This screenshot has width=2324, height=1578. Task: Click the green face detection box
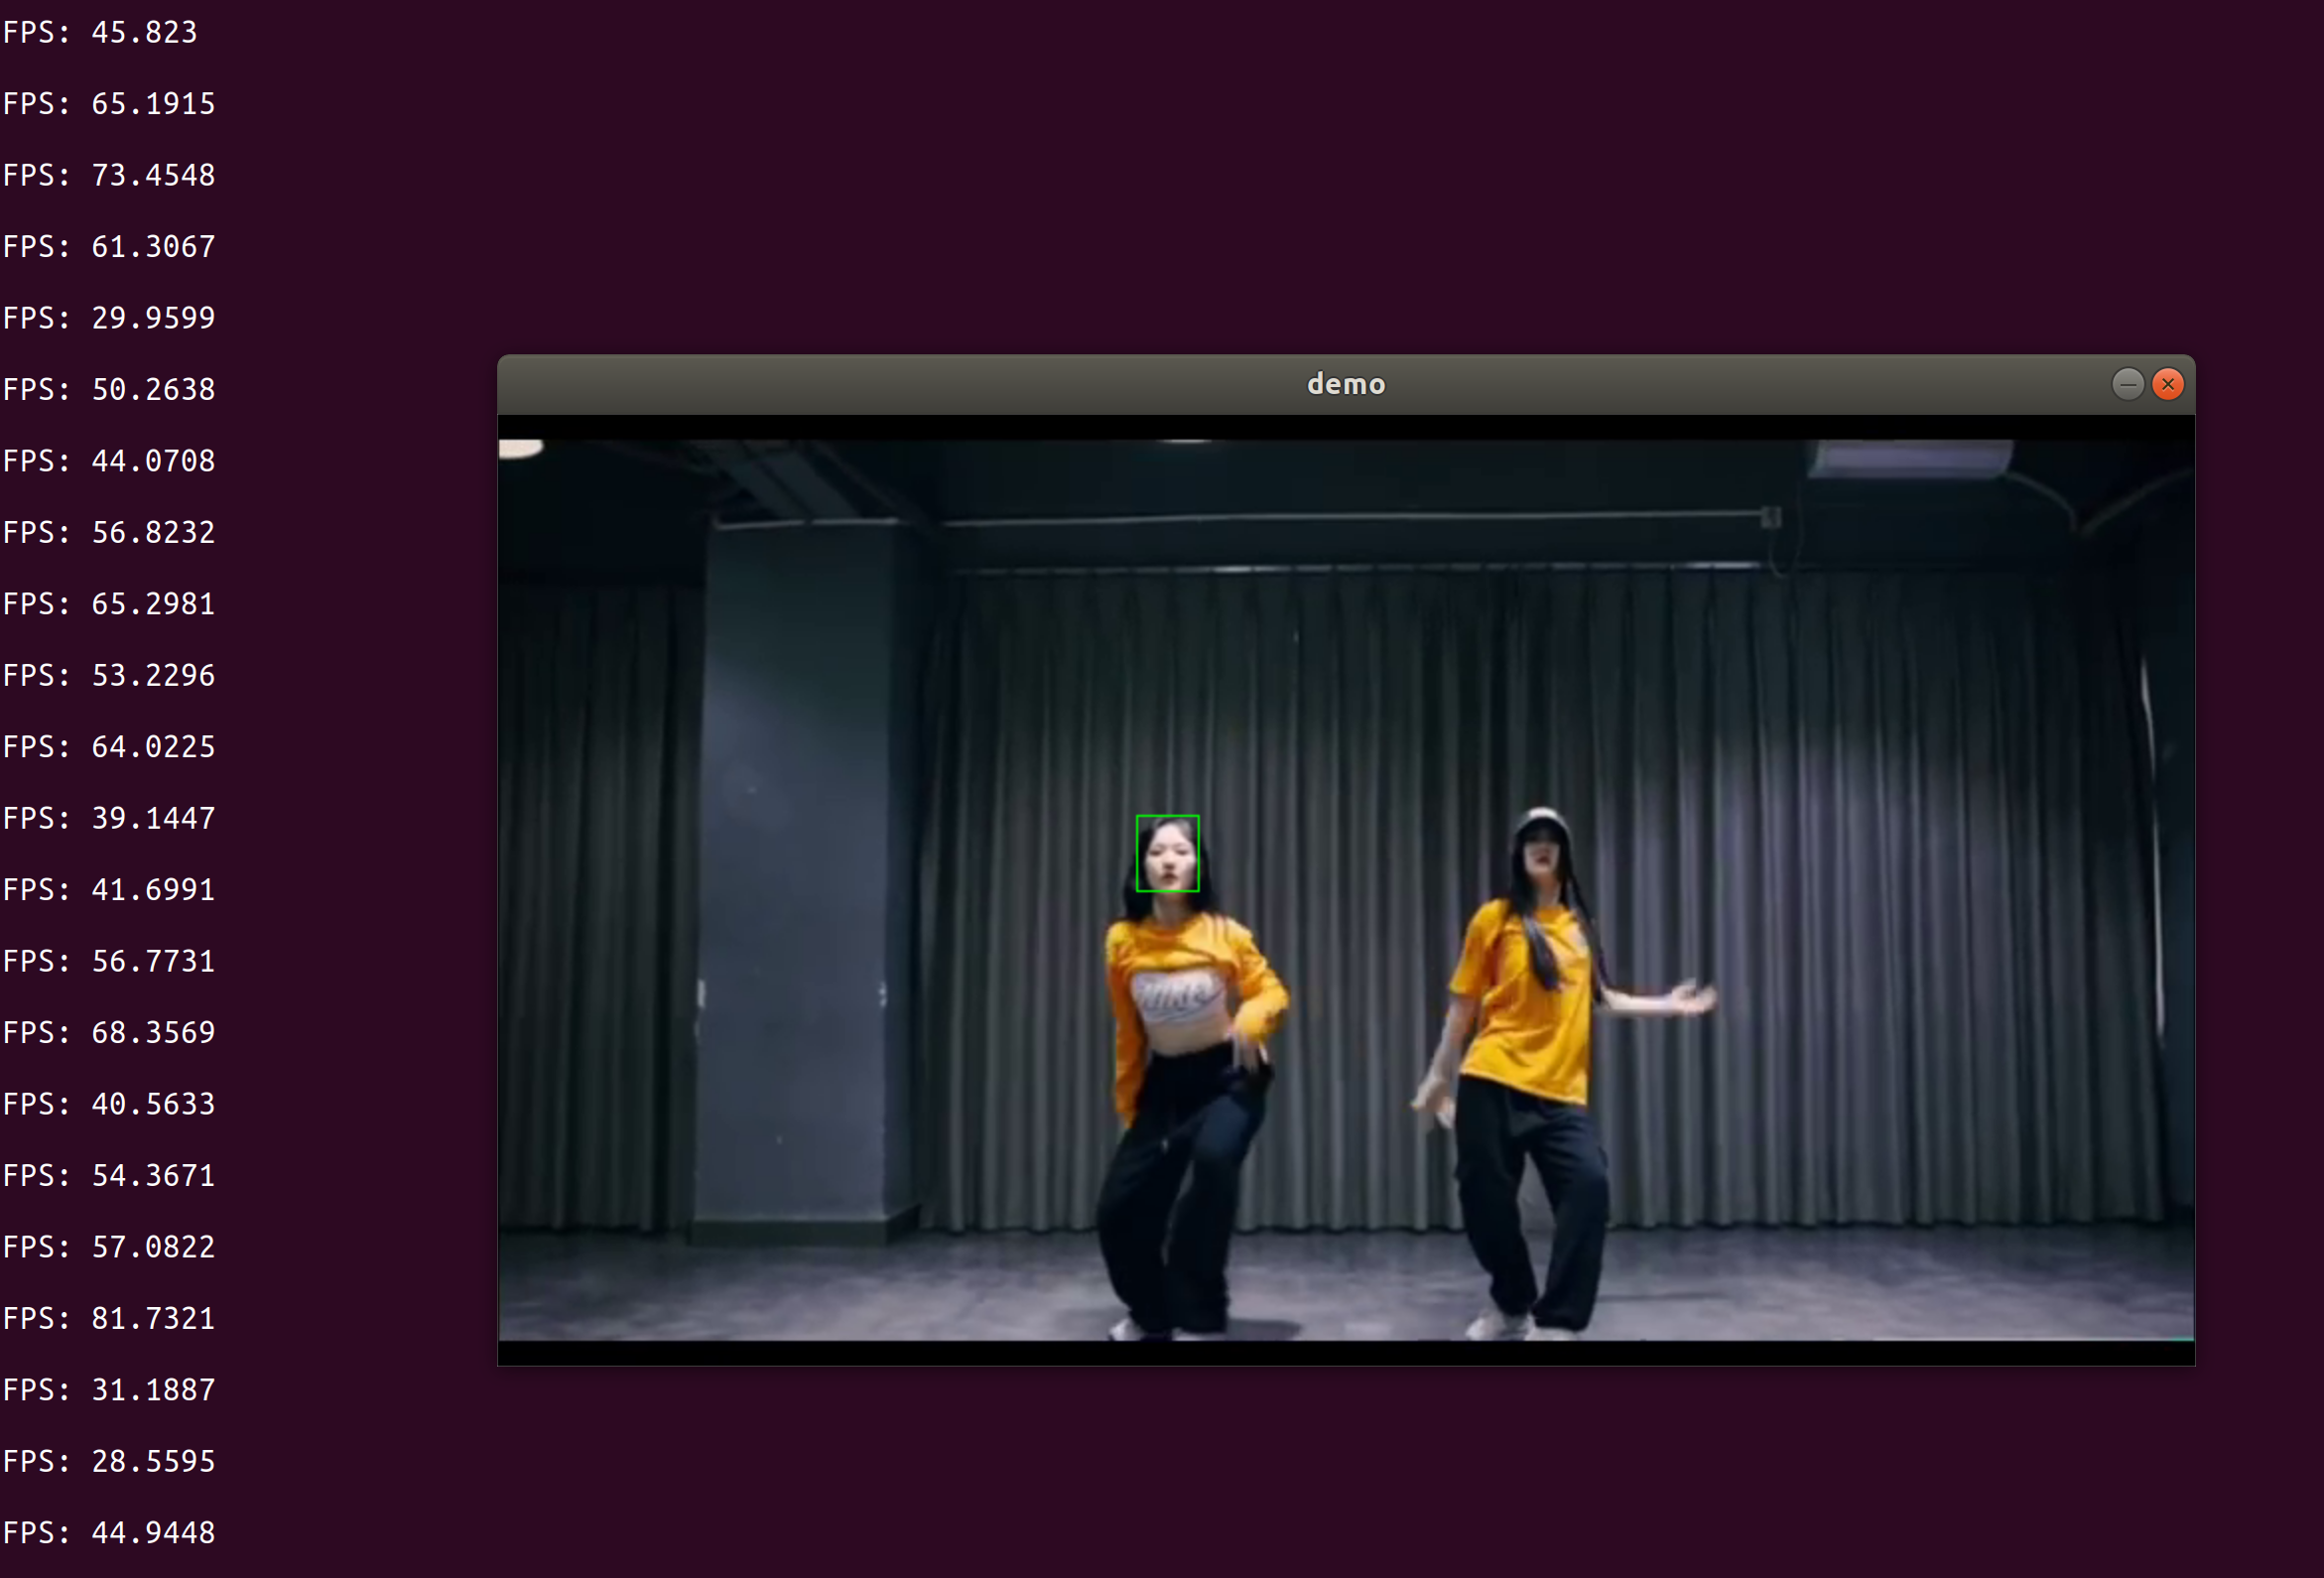click(1167, 853)
